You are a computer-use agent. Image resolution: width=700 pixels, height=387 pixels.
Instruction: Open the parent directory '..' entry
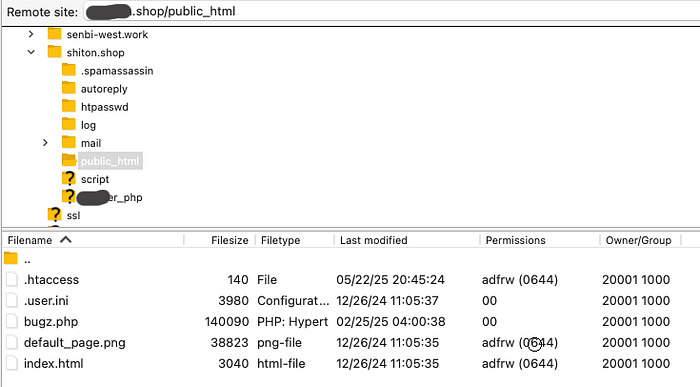(27, 259)
